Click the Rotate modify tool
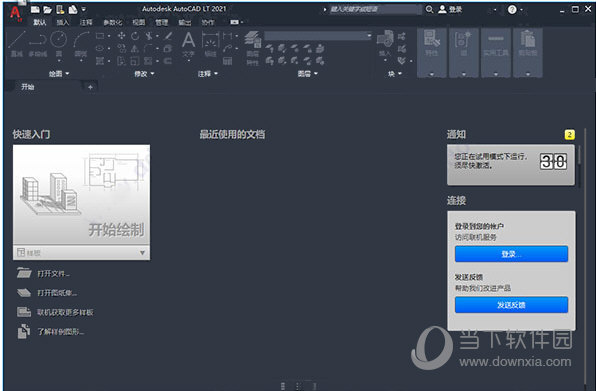The image size is (596, 391). click(135, 36)
